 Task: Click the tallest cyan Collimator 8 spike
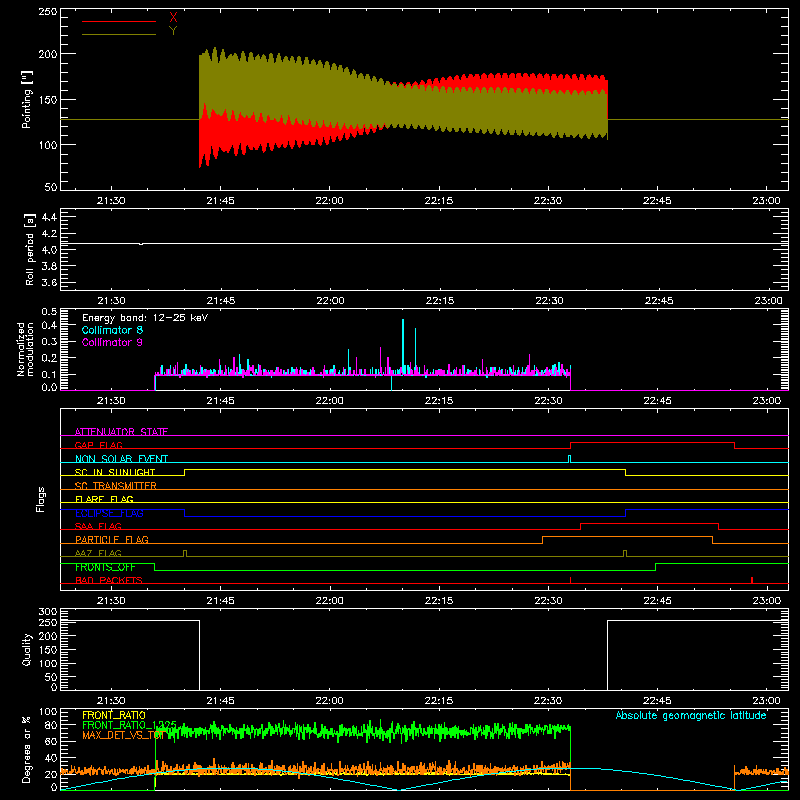(x=403, y=347)
